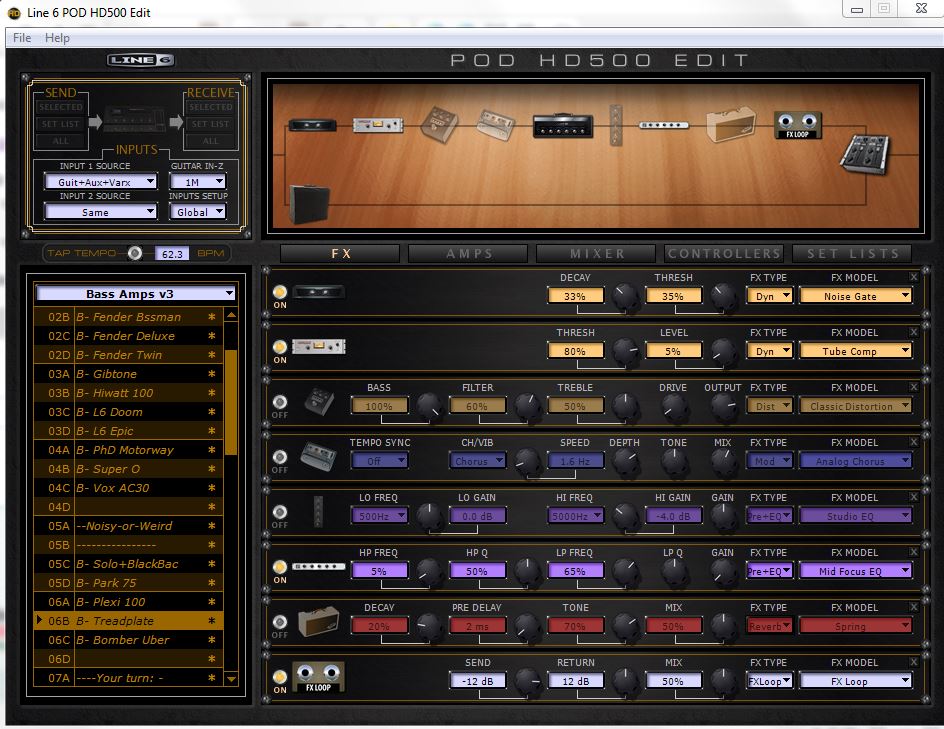Turn on the Spring reverb effect
This screenshot has width=944, height=729.
tap(280, 621)
